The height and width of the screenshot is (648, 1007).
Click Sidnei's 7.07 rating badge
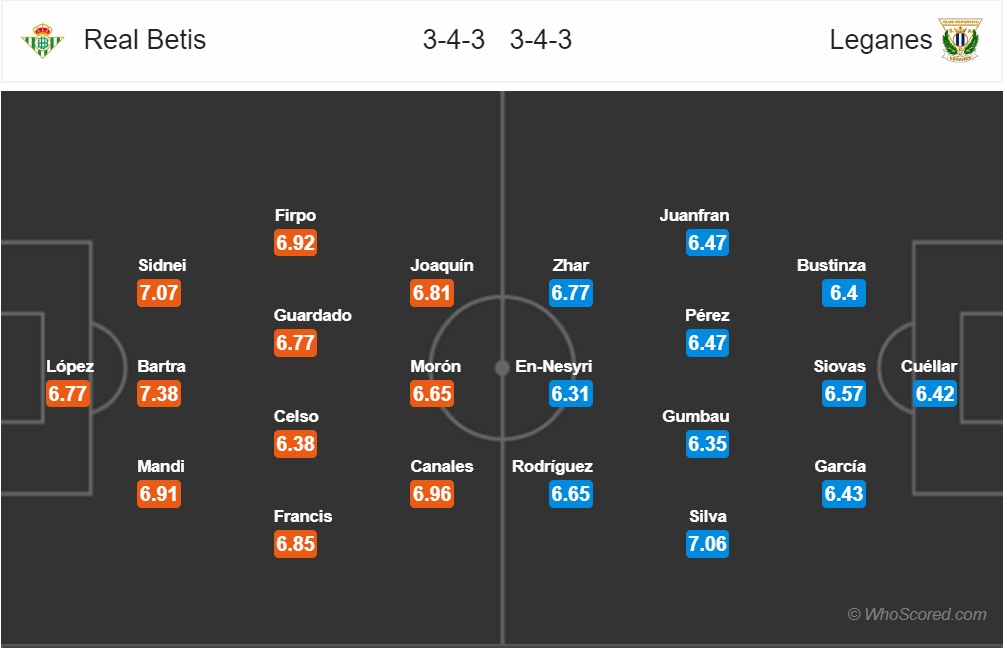[159, 293]
